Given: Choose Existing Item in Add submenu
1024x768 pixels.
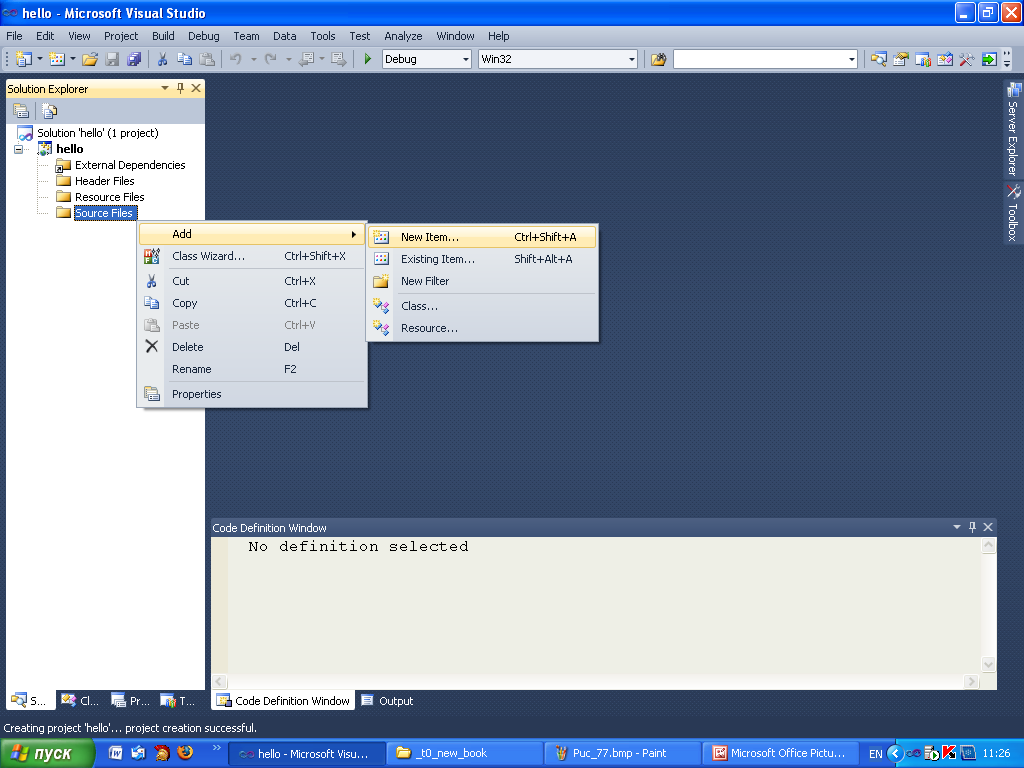Looking at the screenshot, I should 483,259.
